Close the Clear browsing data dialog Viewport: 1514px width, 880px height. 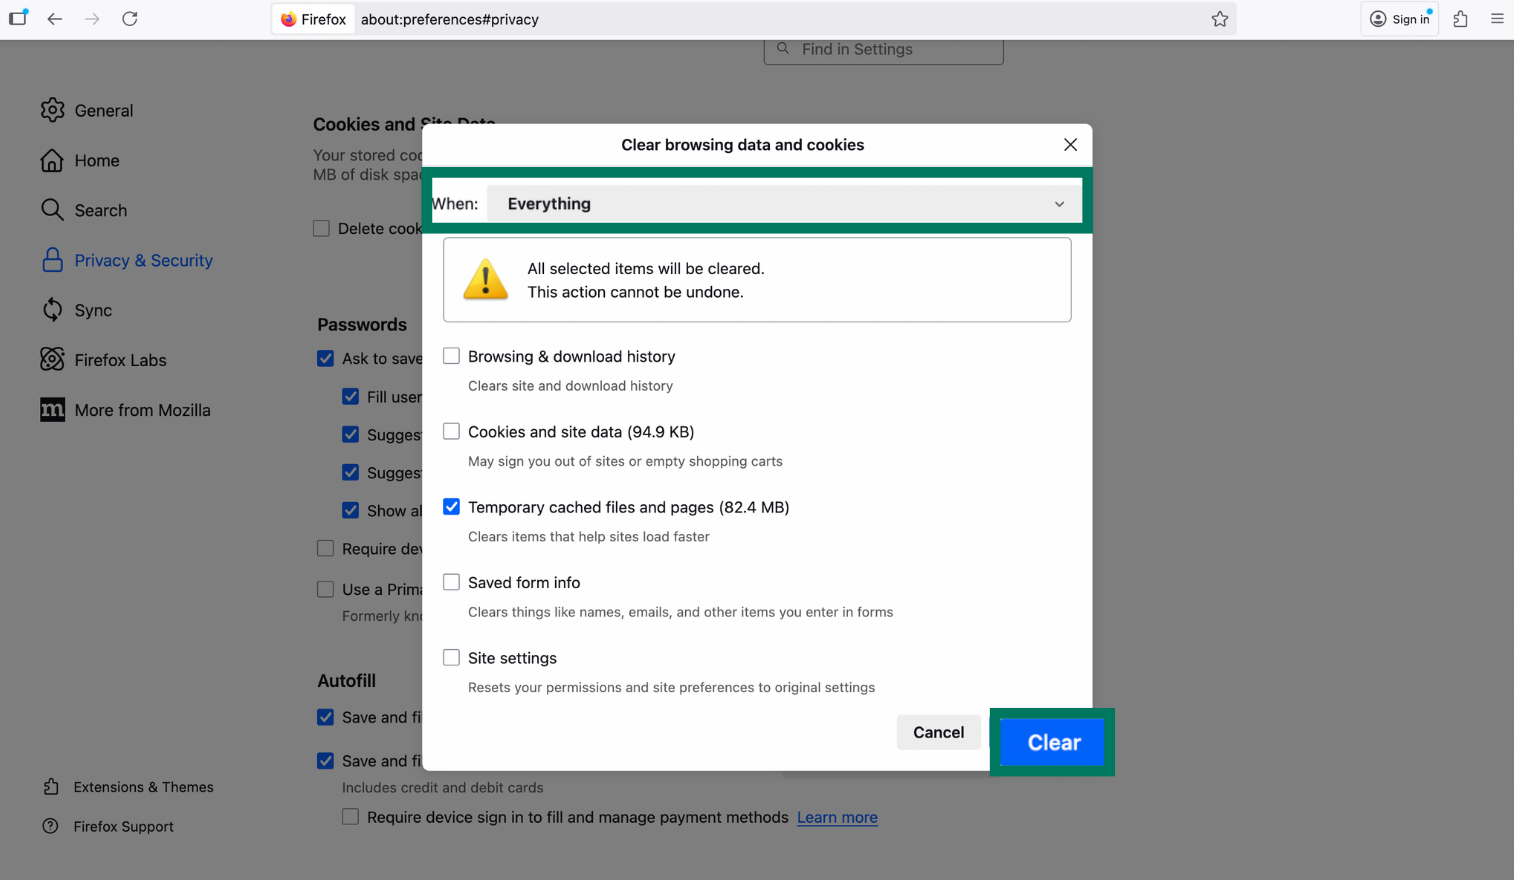click(x=1070, y=145)
